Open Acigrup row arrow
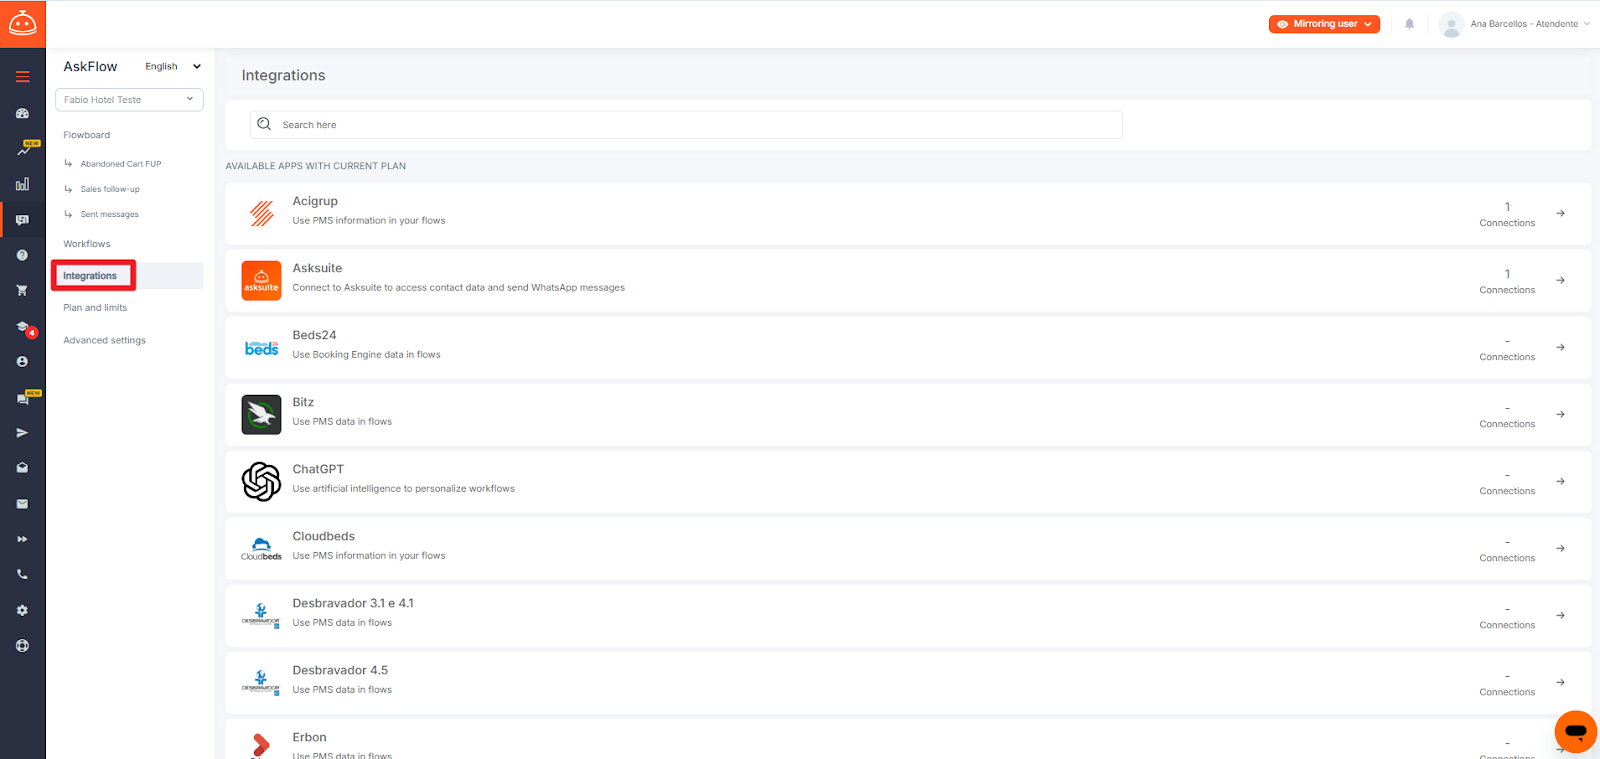This screenshot has height=759, width=1600. pos(1560,213)
